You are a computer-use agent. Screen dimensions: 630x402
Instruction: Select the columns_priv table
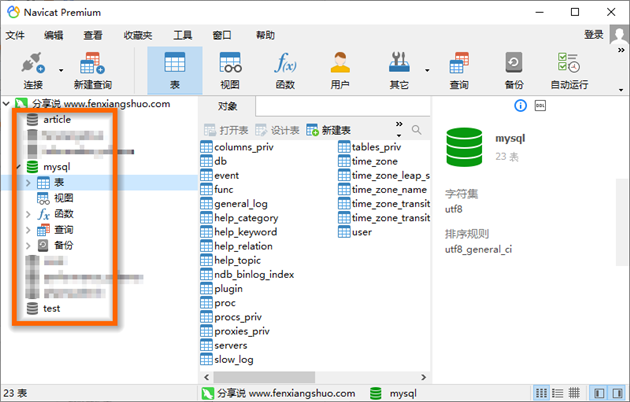[237, 147]
